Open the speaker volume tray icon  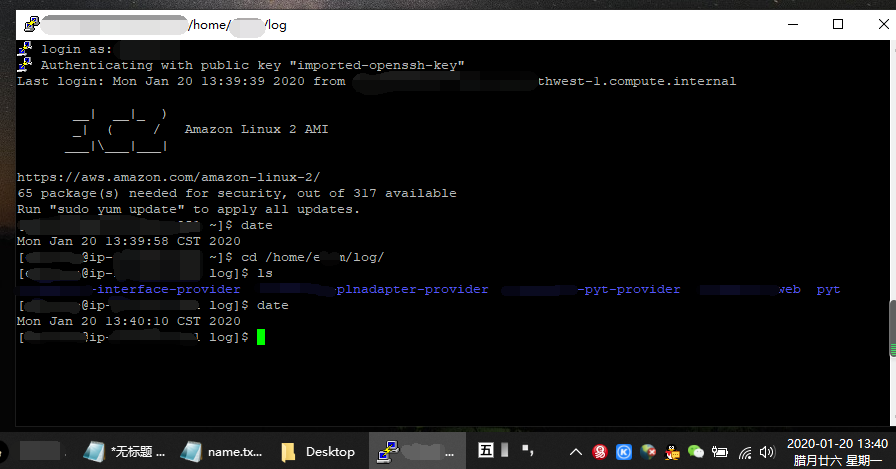(x=767, y=452)
